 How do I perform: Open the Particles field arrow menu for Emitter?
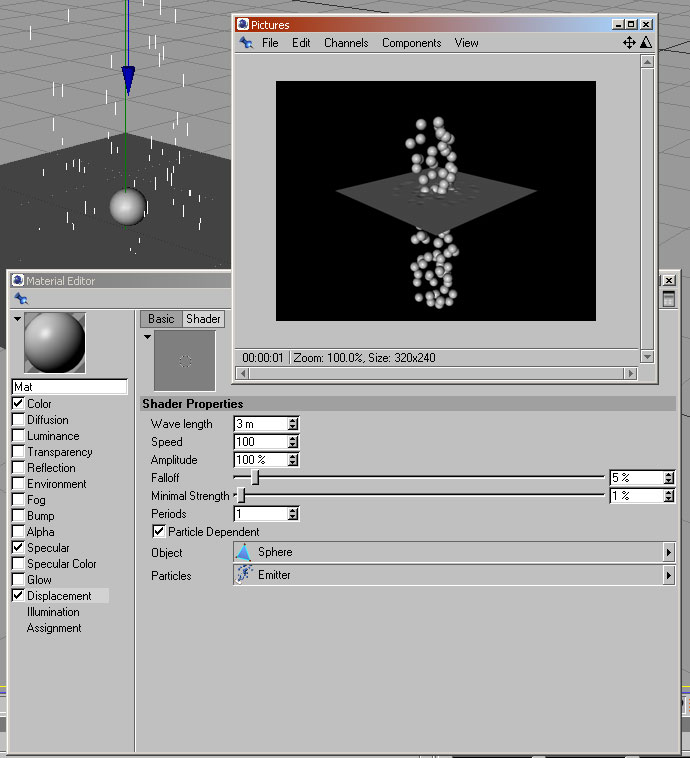668,575
